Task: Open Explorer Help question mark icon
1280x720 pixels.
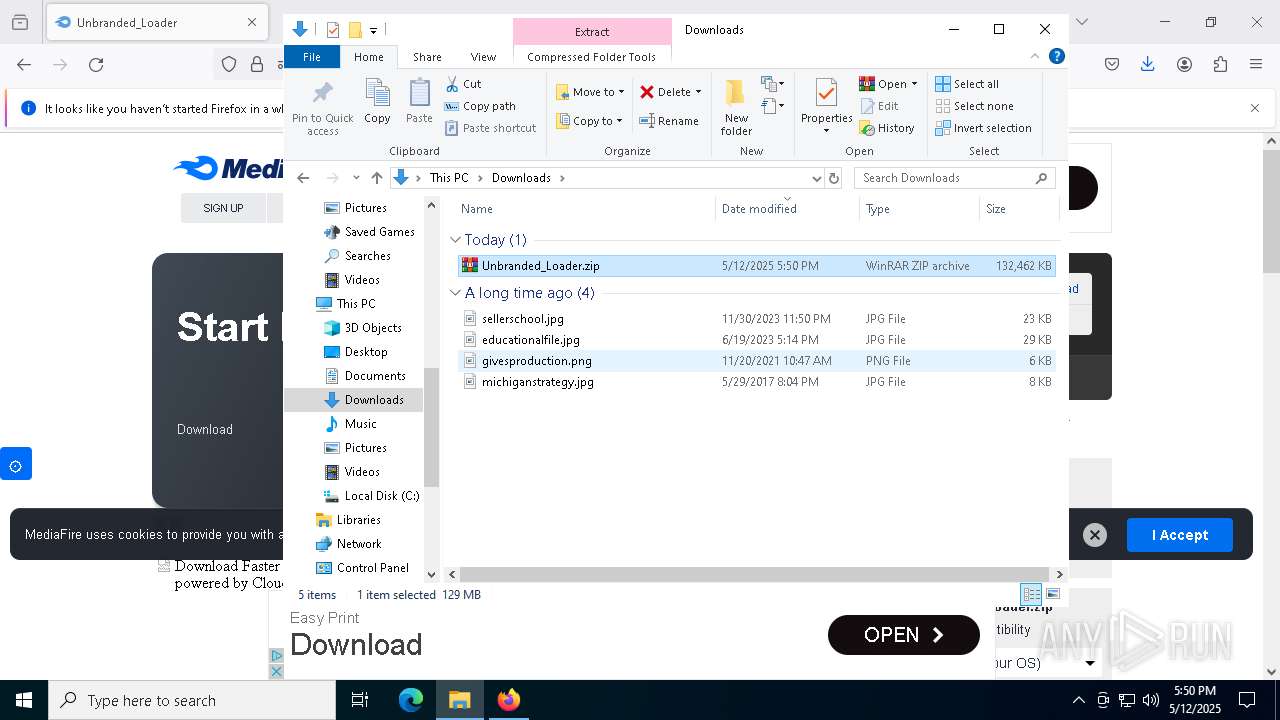Action: point(1056,57)
